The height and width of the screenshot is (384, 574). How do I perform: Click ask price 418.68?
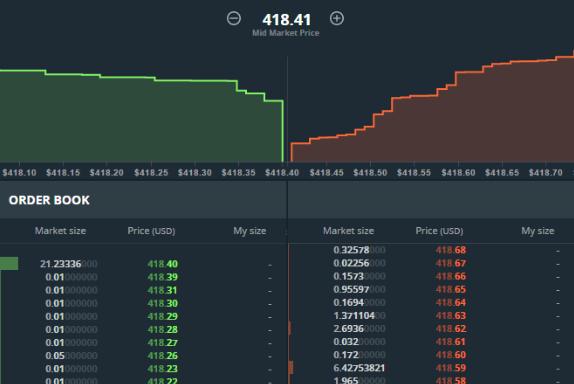451,250
